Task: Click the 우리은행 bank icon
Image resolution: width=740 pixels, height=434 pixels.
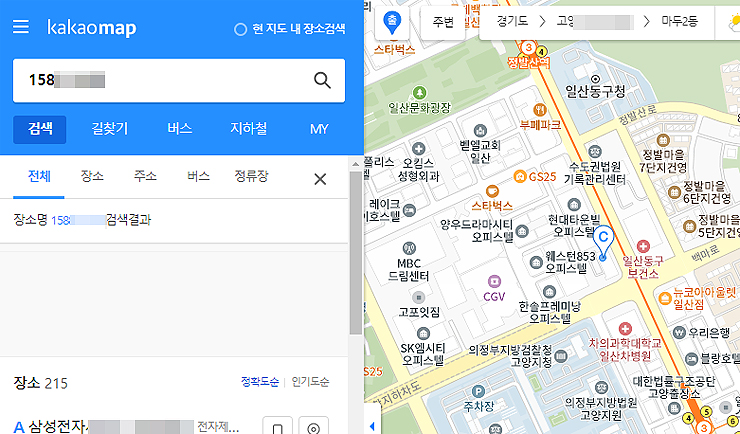Action: 679,333
